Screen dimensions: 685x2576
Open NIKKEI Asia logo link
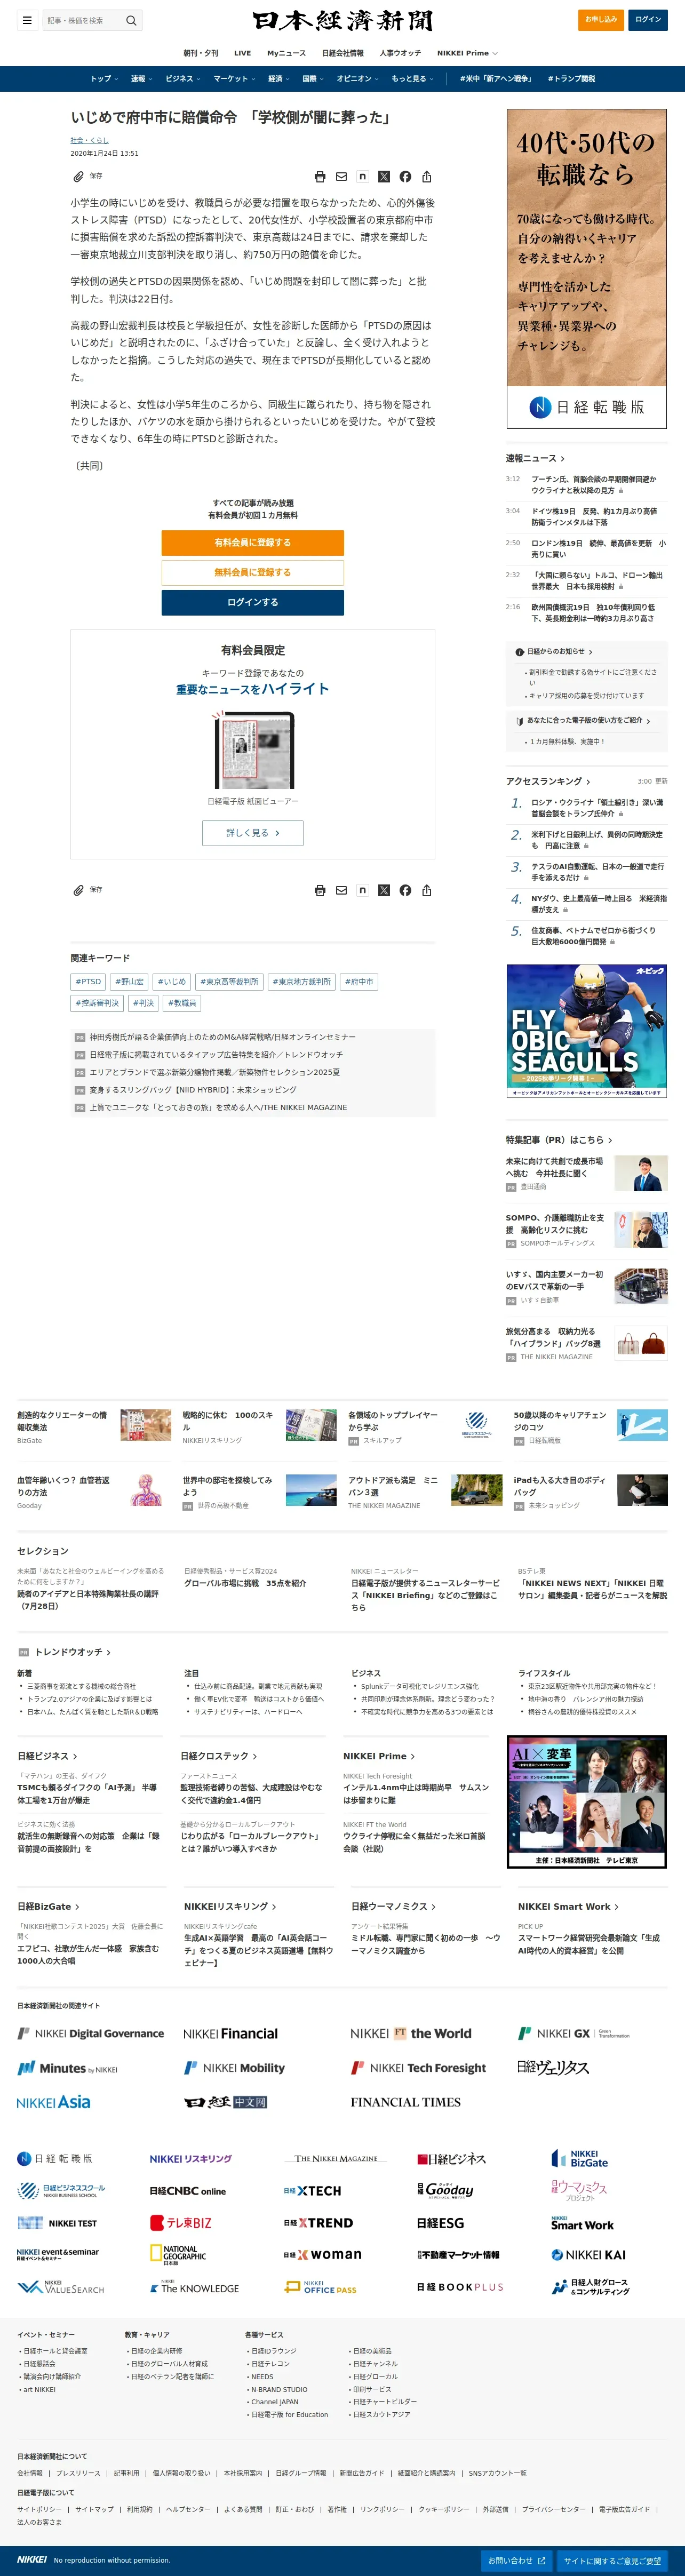click(x=53, y=2102)
